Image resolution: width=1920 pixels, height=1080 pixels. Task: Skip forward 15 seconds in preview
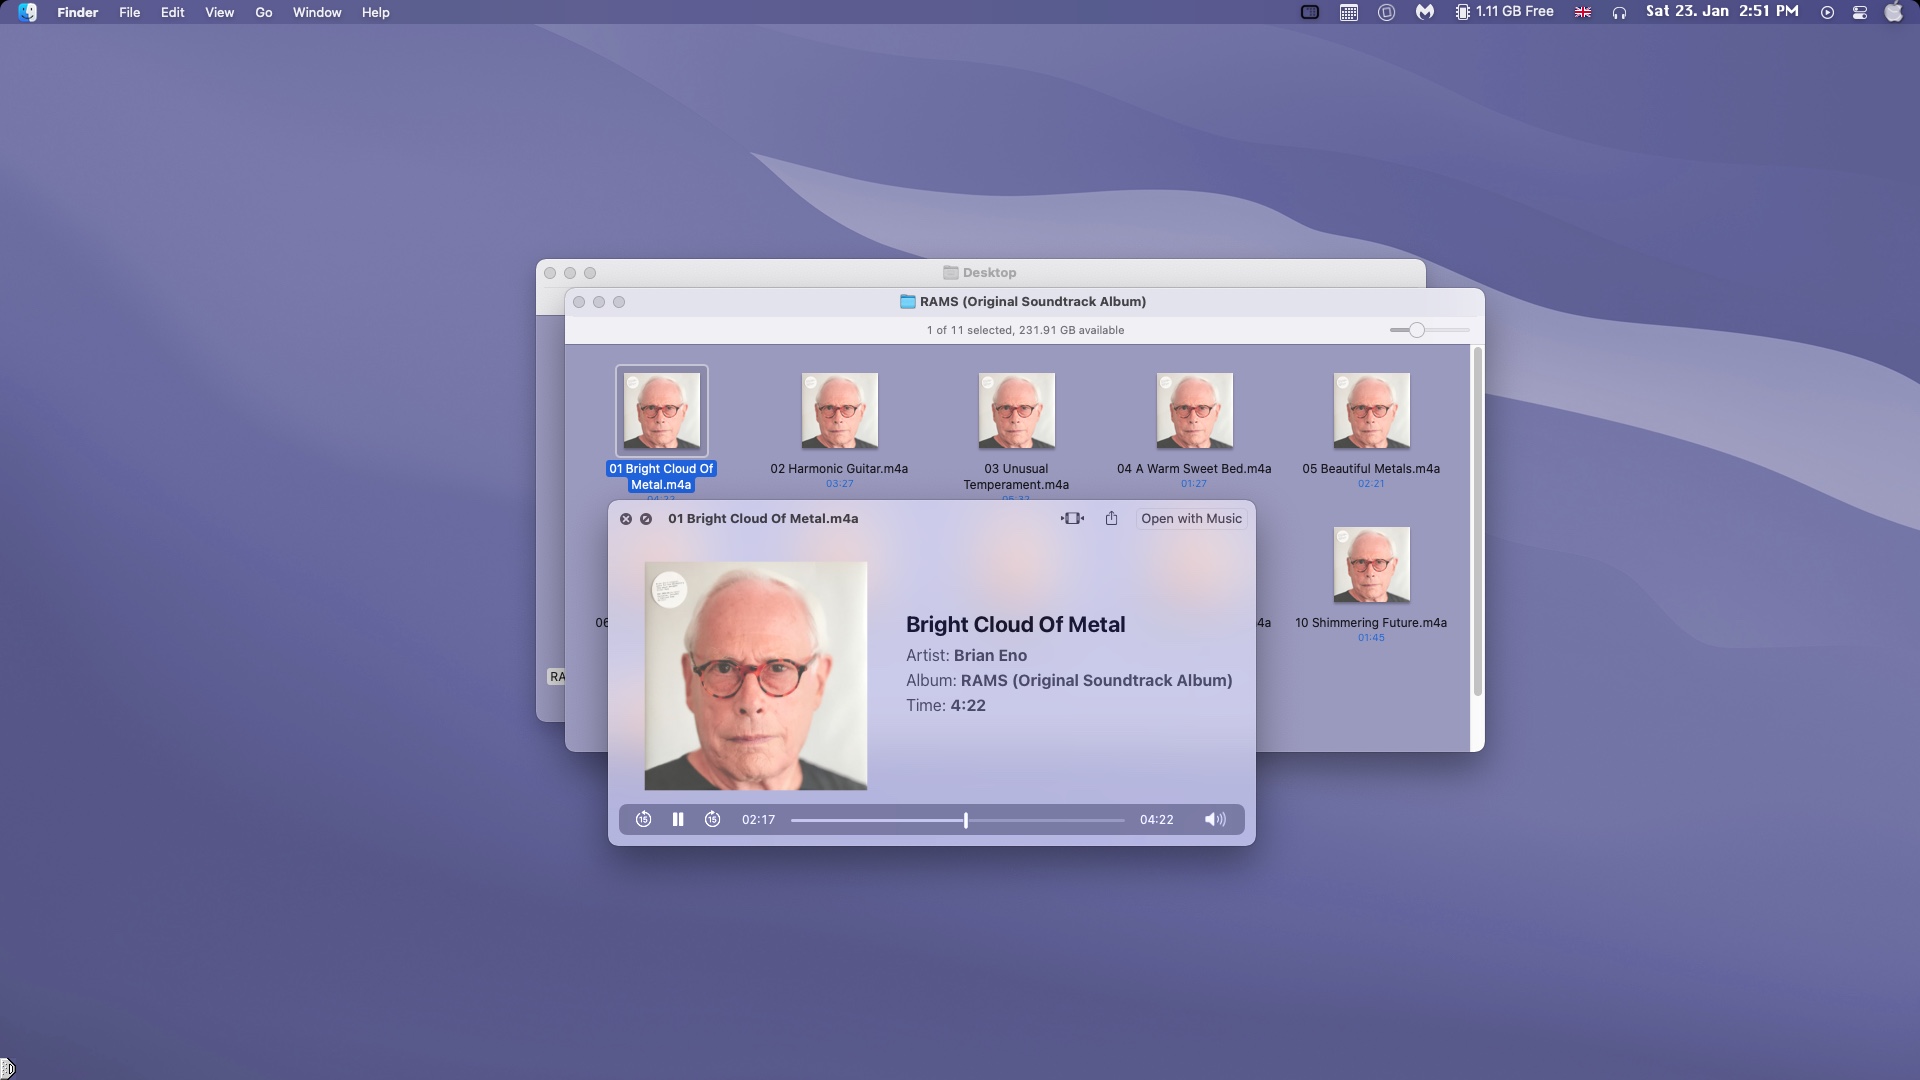[712, 819]
